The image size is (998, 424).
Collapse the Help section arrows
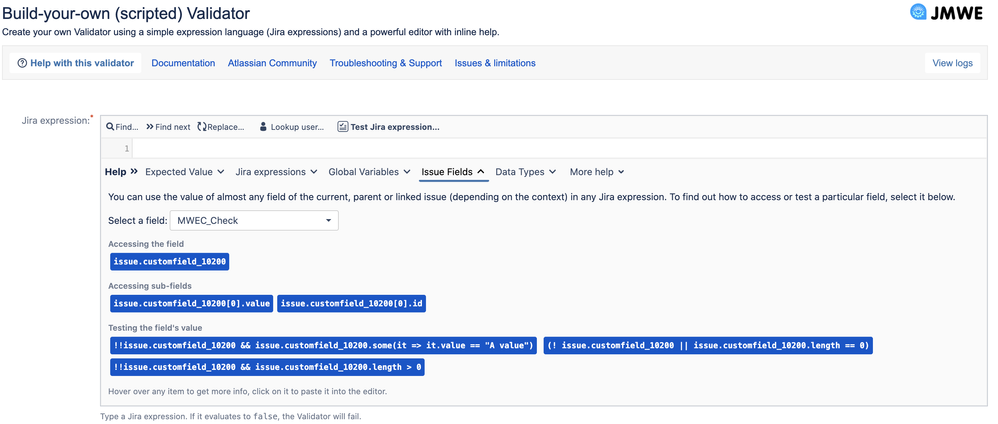coord(134,172)
